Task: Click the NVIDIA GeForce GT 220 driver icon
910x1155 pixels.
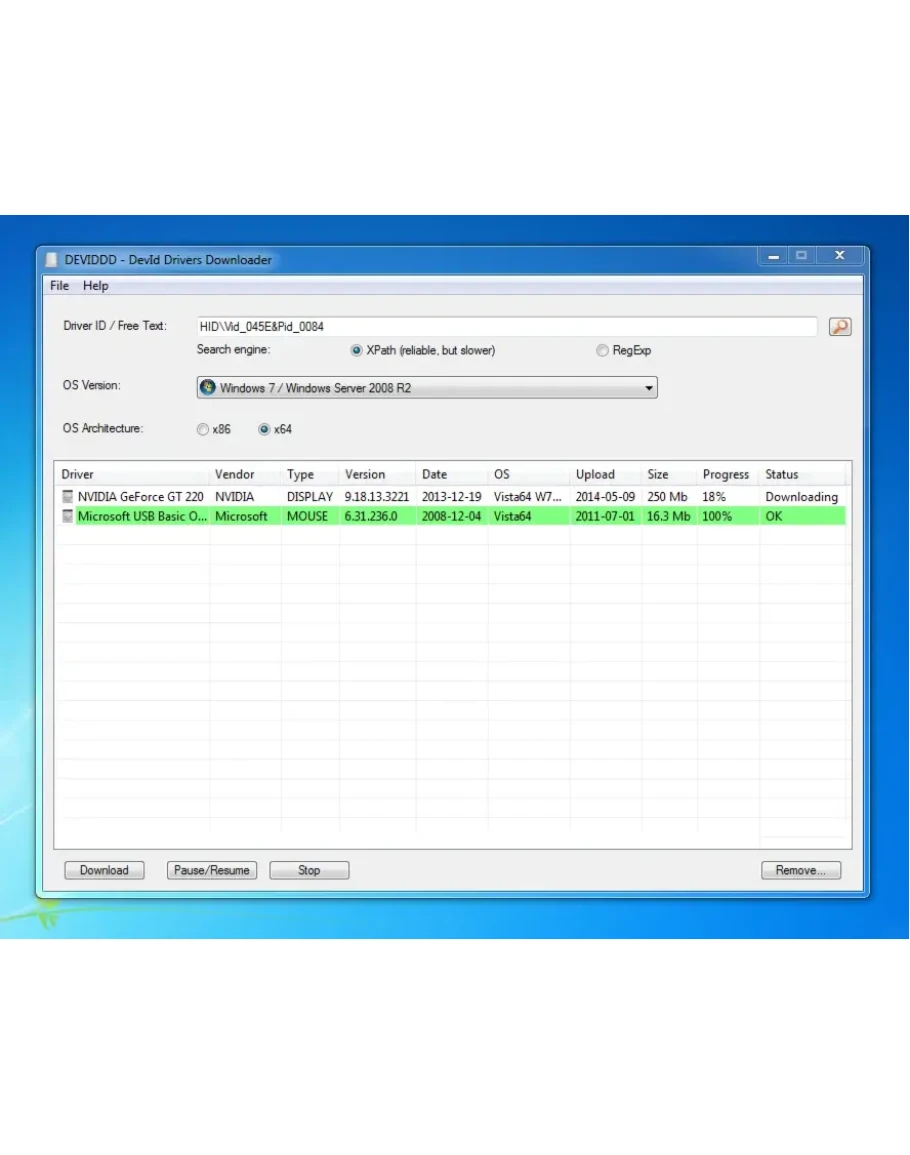Action: point(68,497)
